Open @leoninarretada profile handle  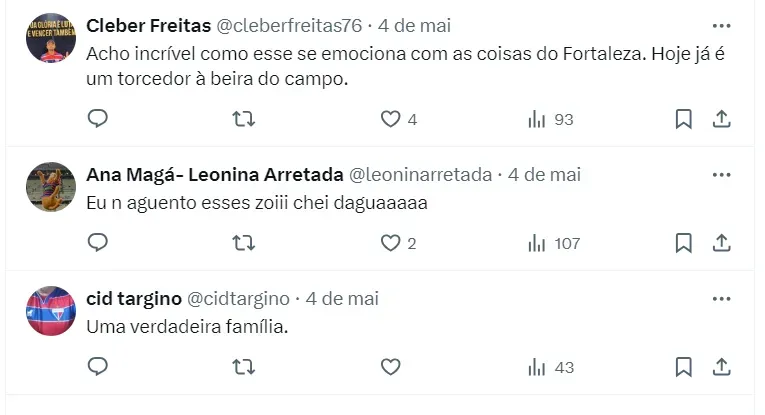pyautogui.click(x=420, y=174)
